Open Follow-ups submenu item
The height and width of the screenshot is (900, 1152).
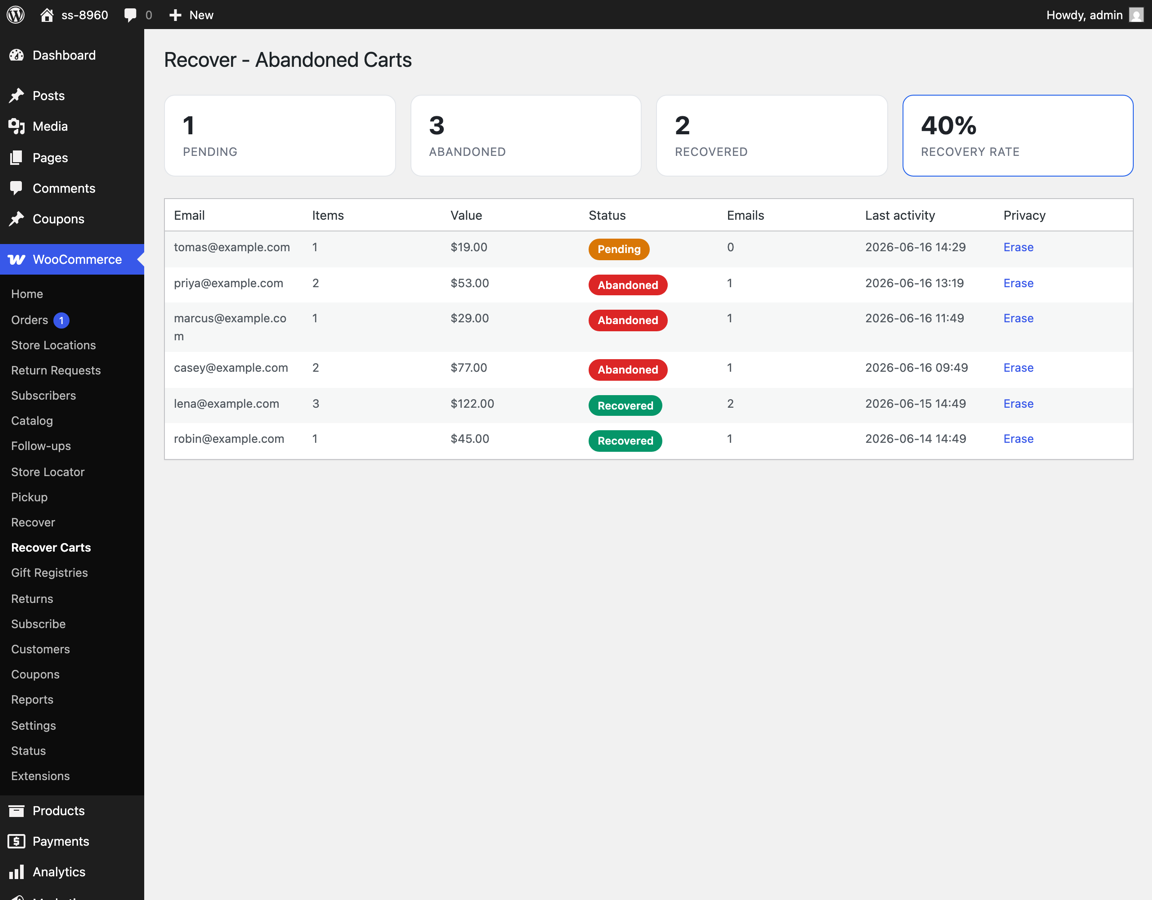(41, 446)
